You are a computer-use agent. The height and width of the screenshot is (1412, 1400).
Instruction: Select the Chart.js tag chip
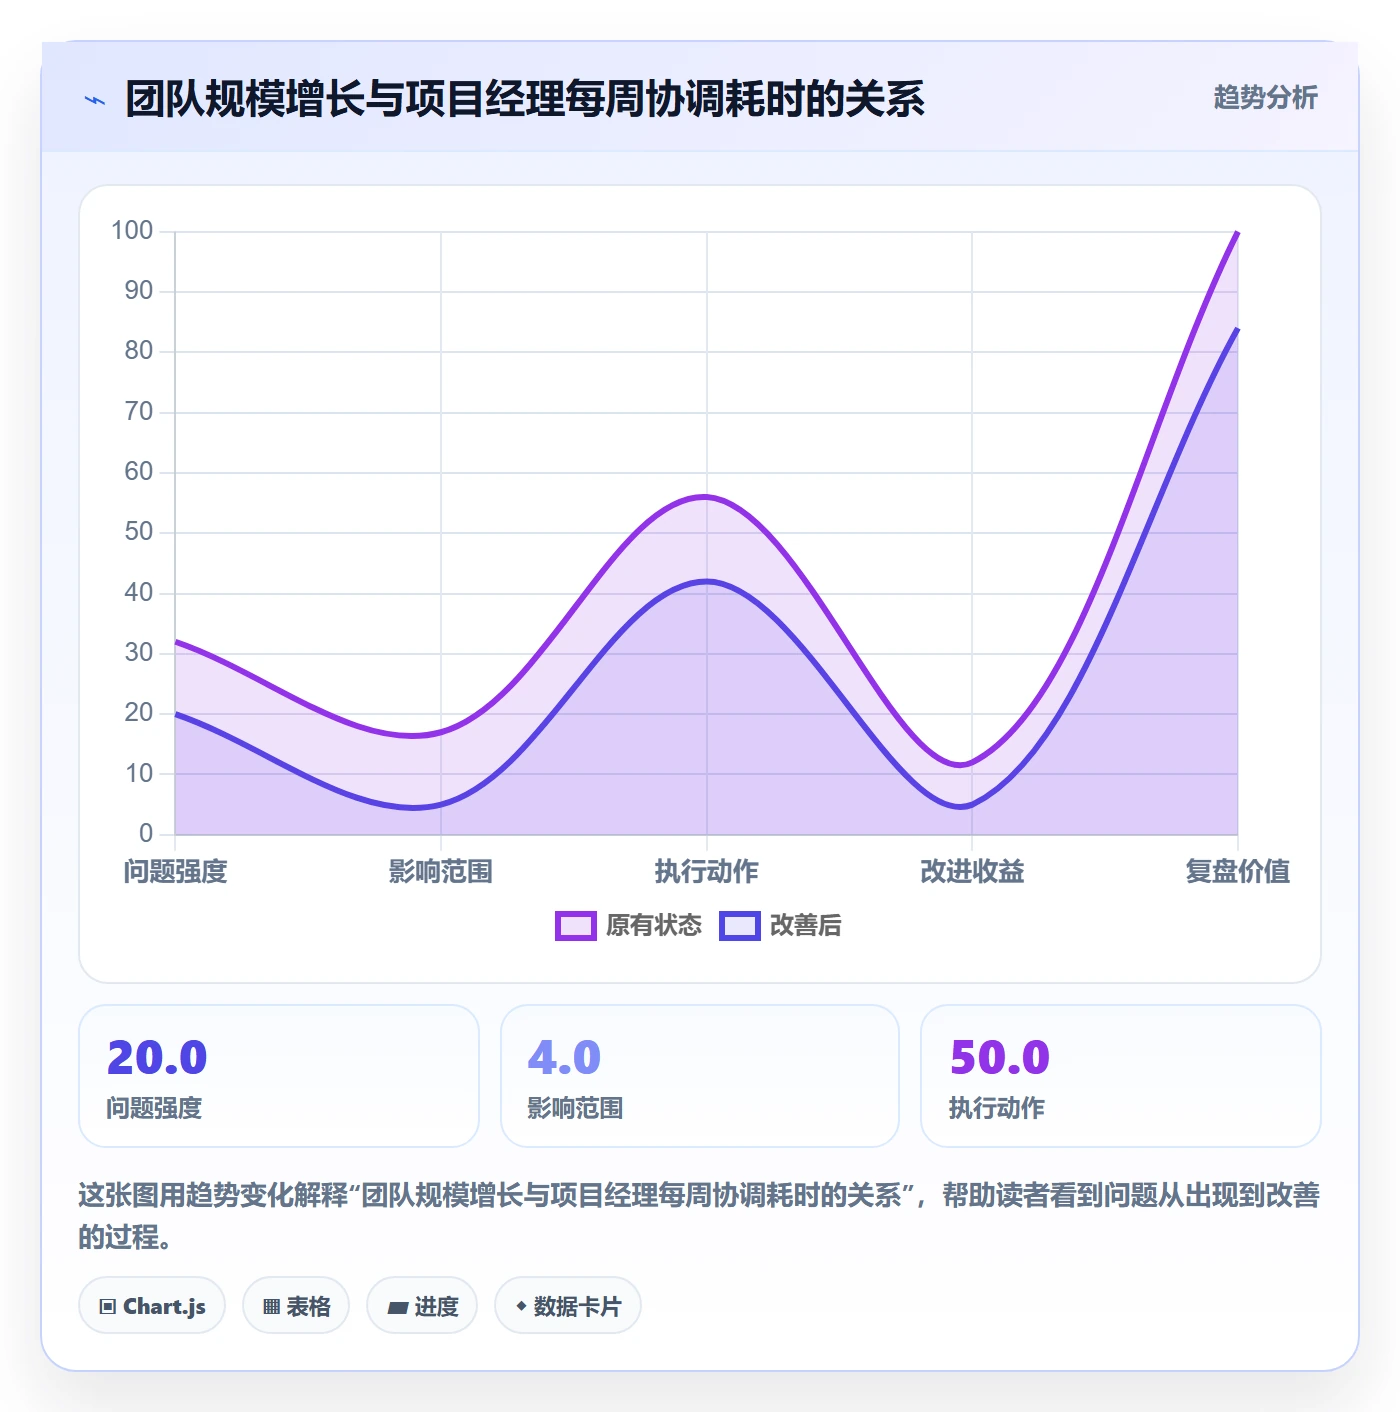click(x=152, y=1306)
